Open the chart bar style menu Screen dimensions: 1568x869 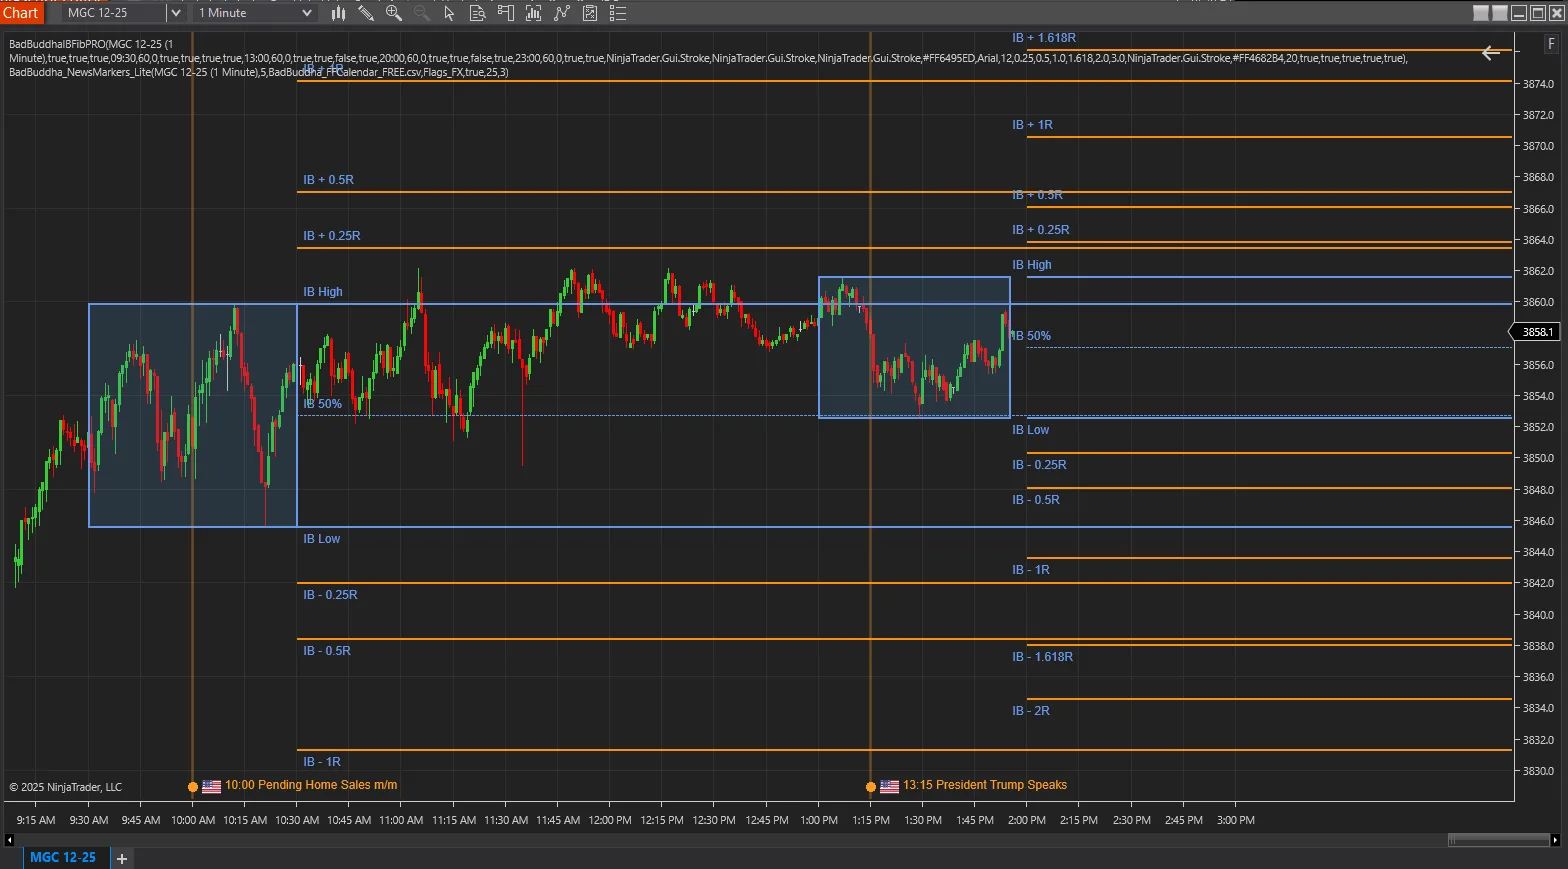point(338,13)
